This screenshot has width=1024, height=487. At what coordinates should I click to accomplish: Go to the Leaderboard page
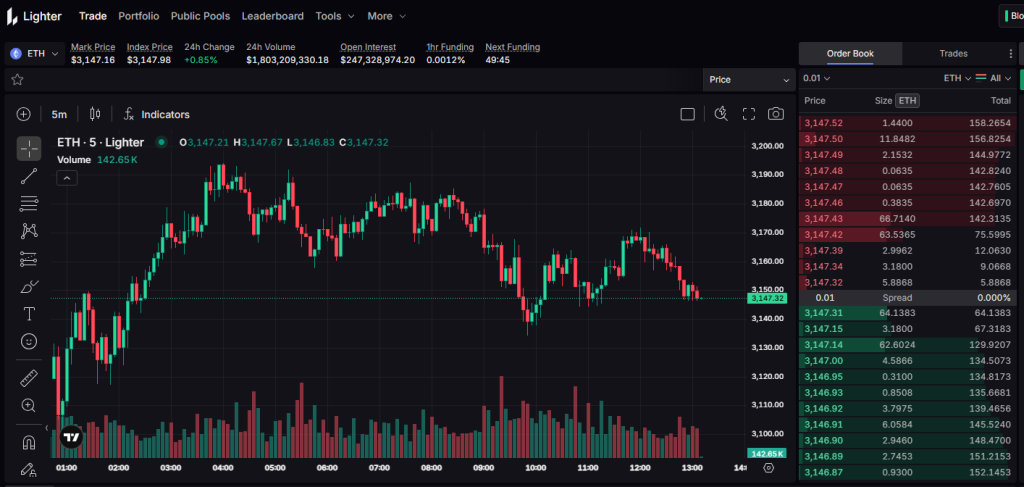point(272,16)
